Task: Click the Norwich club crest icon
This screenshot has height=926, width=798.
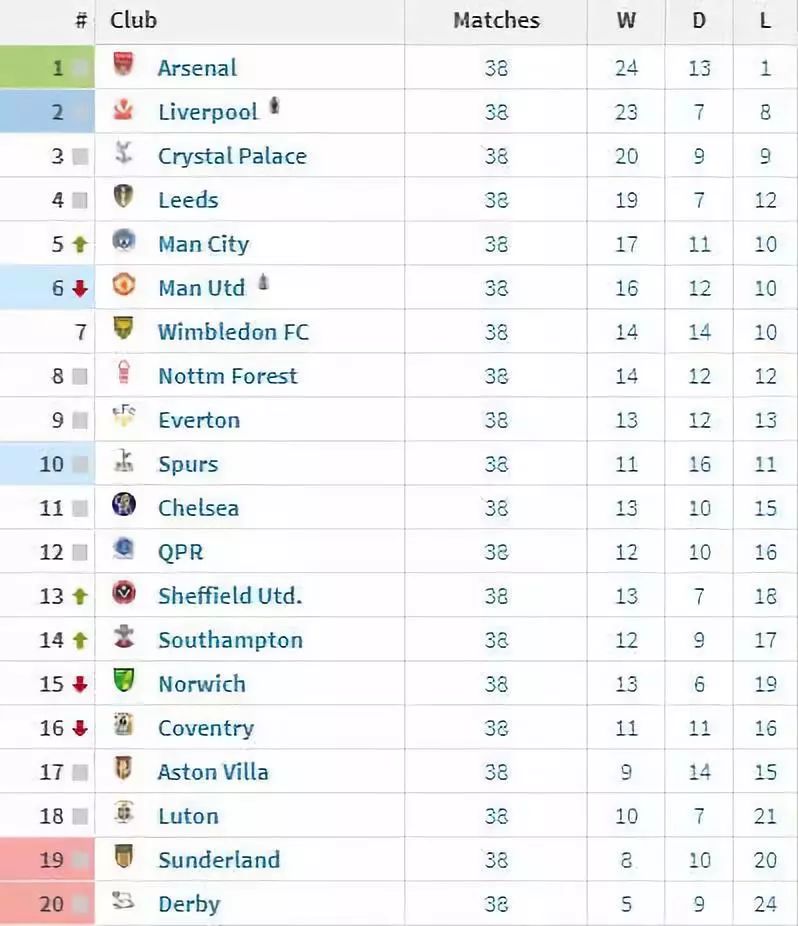Action: (x=123, y=680)
